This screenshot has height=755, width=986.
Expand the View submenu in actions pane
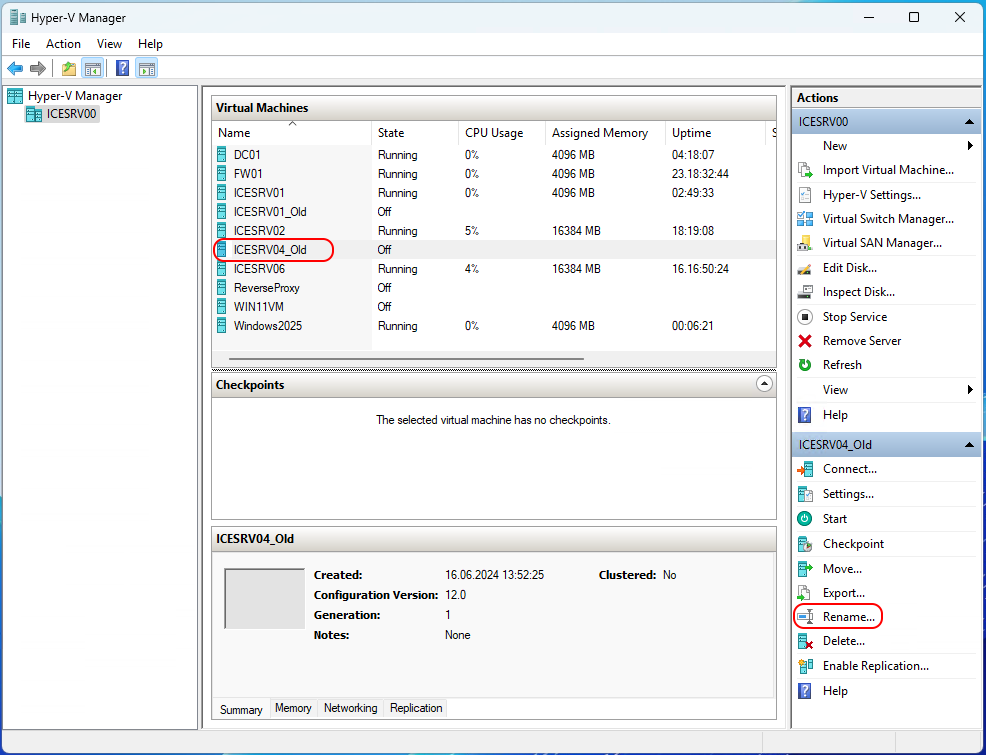[x=970, y=390]
